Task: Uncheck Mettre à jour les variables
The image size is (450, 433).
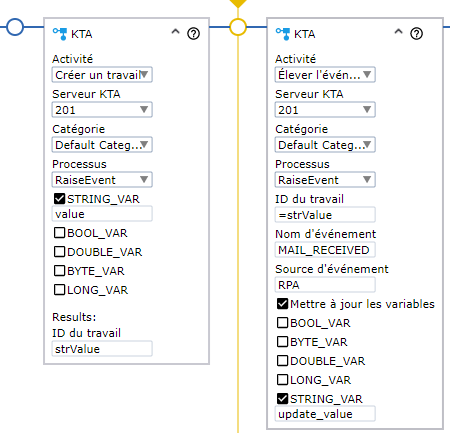Action: [282, 304]
